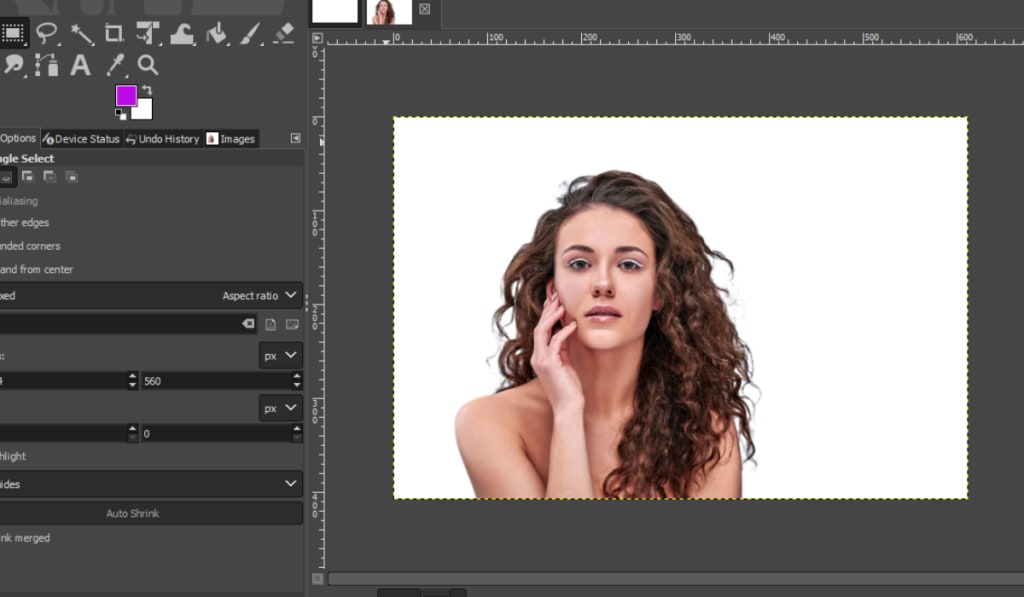This screenshot has width=1024, height=597.
Task: Enable add-to-selection mode icon
Action: (x=28, y=177)
